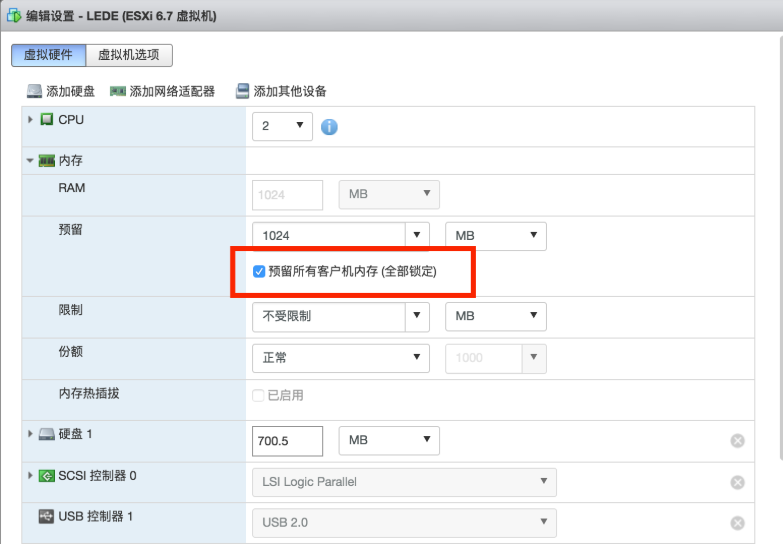Open the 份额 正常 dropdown
This screenshot has height=544, width=783.
pyautogui.click(x=341, y=358)
